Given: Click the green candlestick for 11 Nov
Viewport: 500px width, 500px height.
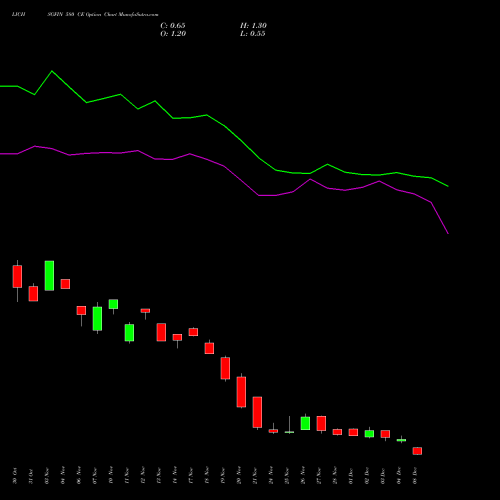Looking at the screenshot, I should (129, 333).
